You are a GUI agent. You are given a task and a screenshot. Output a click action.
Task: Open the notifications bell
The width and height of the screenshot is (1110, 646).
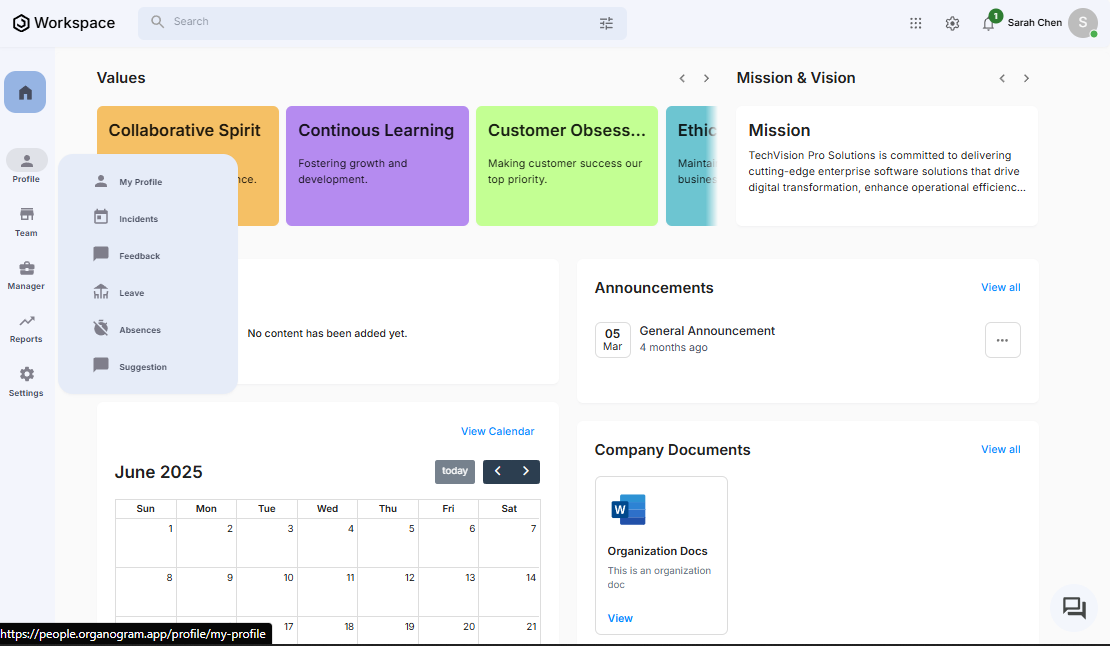click(x=988, y=24)
